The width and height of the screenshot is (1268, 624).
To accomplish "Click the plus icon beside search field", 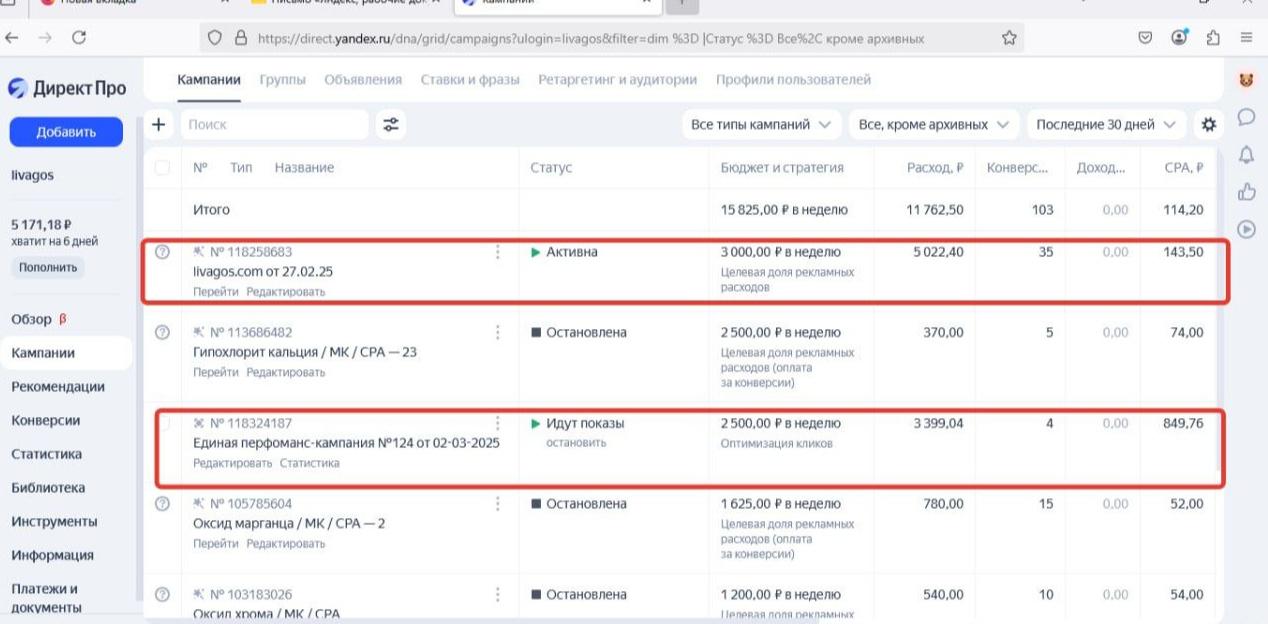I will tap(158, 125).
